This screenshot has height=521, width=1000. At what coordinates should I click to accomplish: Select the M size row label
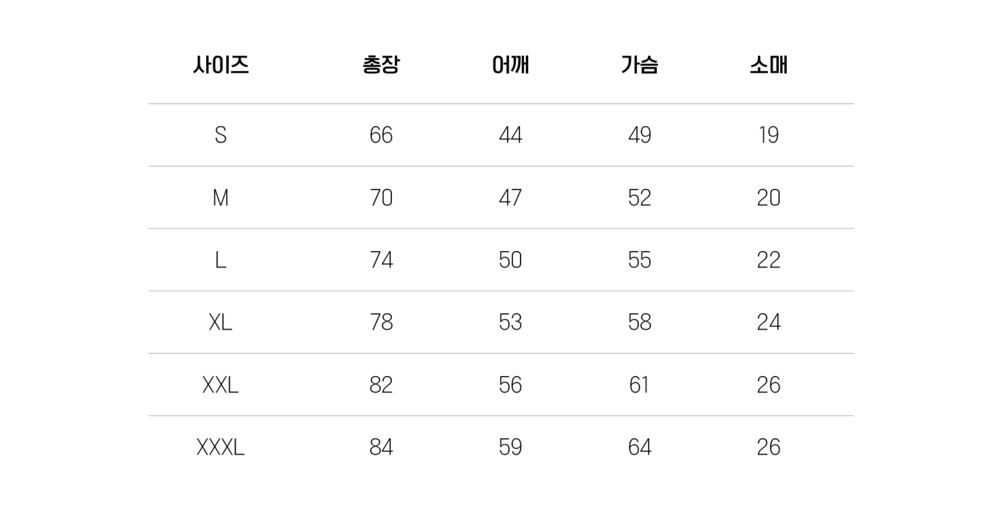pyautogui.click(x=220, y=198)
